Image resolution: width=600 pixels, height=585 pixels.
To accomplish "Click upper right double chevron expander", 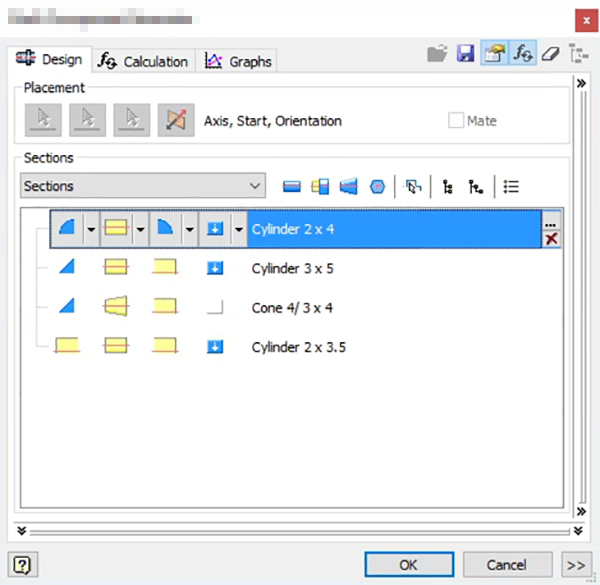I will coord(581,83).
